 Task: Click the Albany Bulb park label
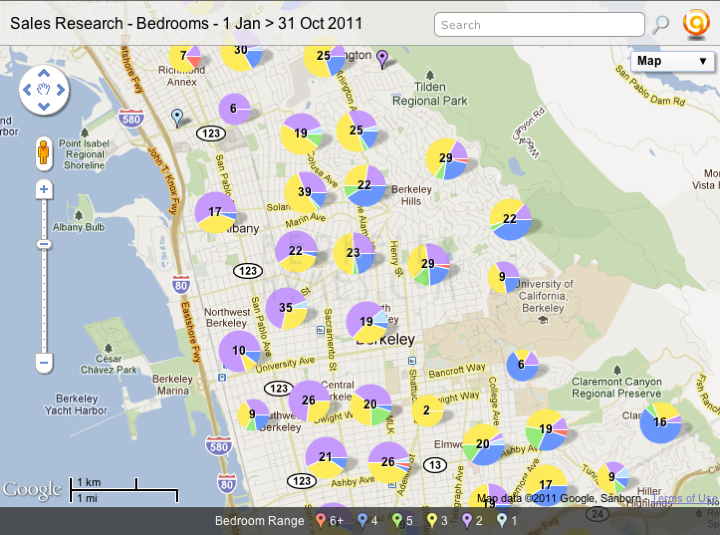point(79,227)
